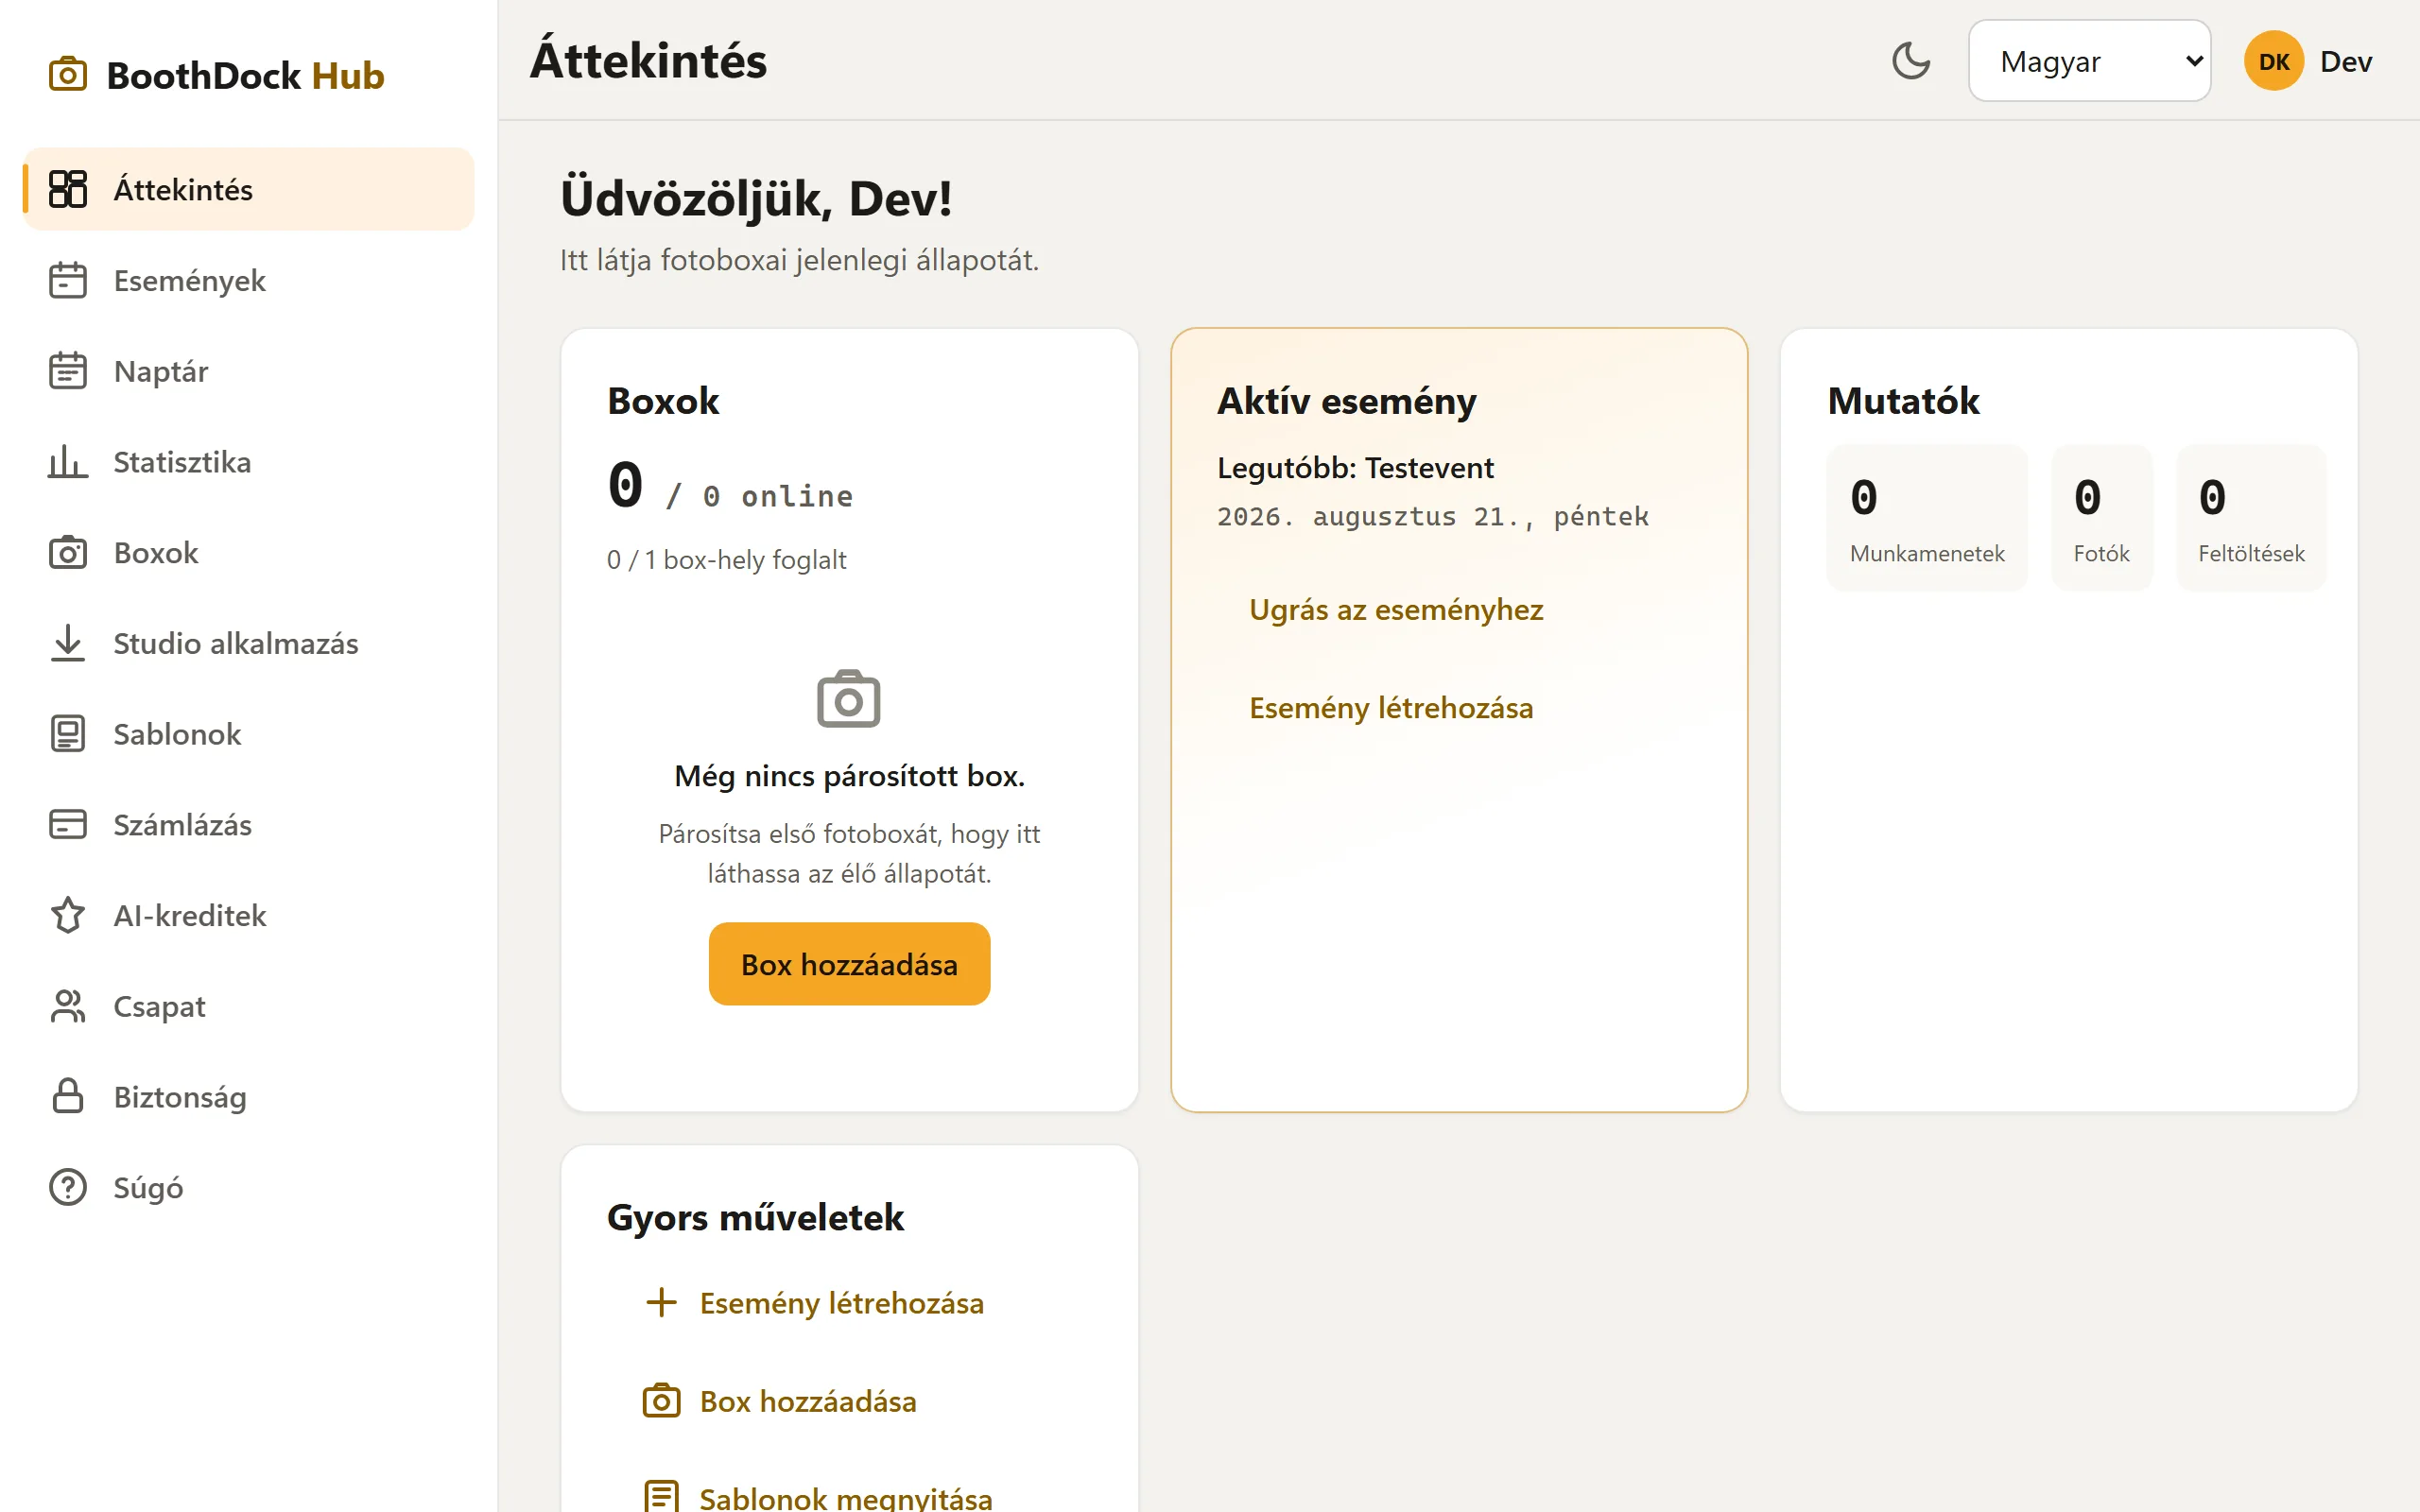Click the '0 / 1 box-hely foglalt' text

click(726, 560)
